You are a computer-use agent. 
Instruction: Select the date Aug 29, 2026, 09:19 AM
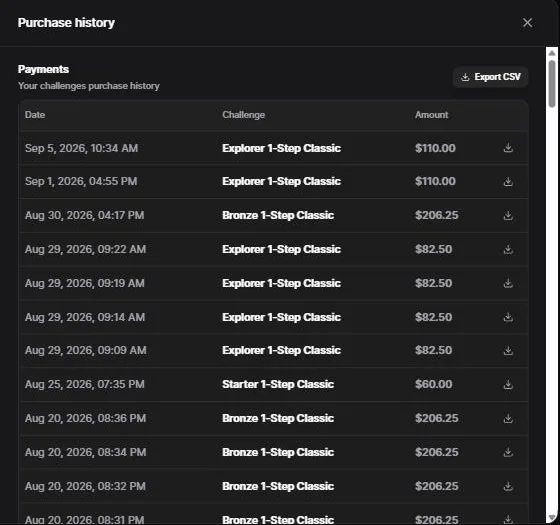point(85,283)
